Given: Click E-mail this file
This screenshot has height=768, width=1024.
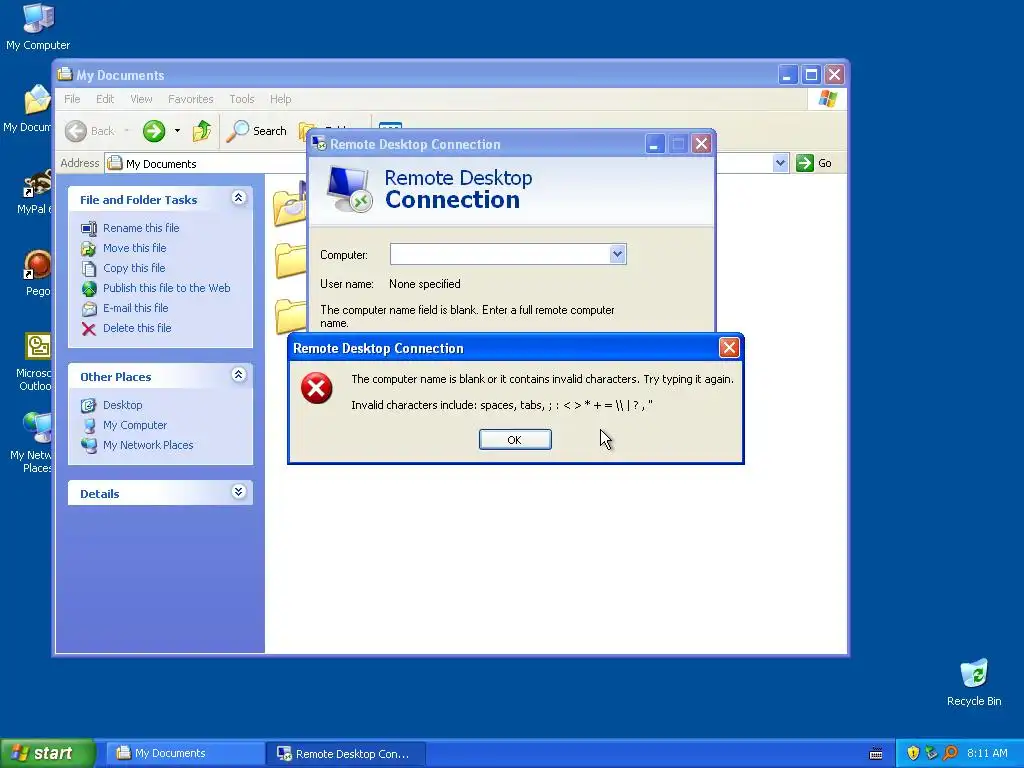Looking at the screenshot, I should (x=136, y=308).
